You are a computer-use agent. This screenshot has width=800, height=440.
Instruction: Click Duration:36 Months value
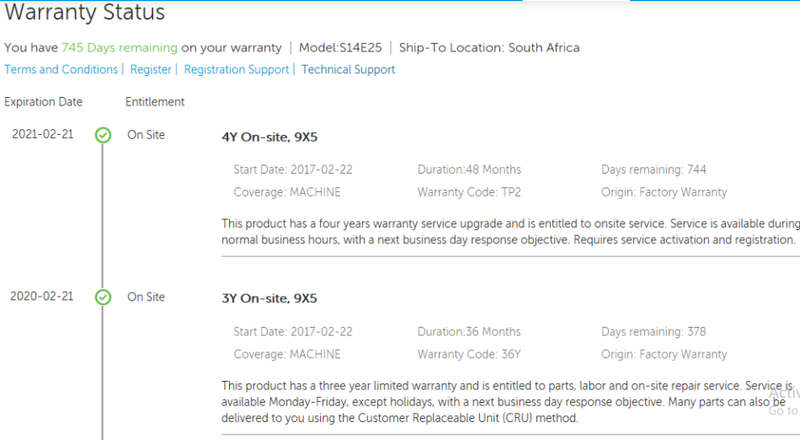(469, 332)
